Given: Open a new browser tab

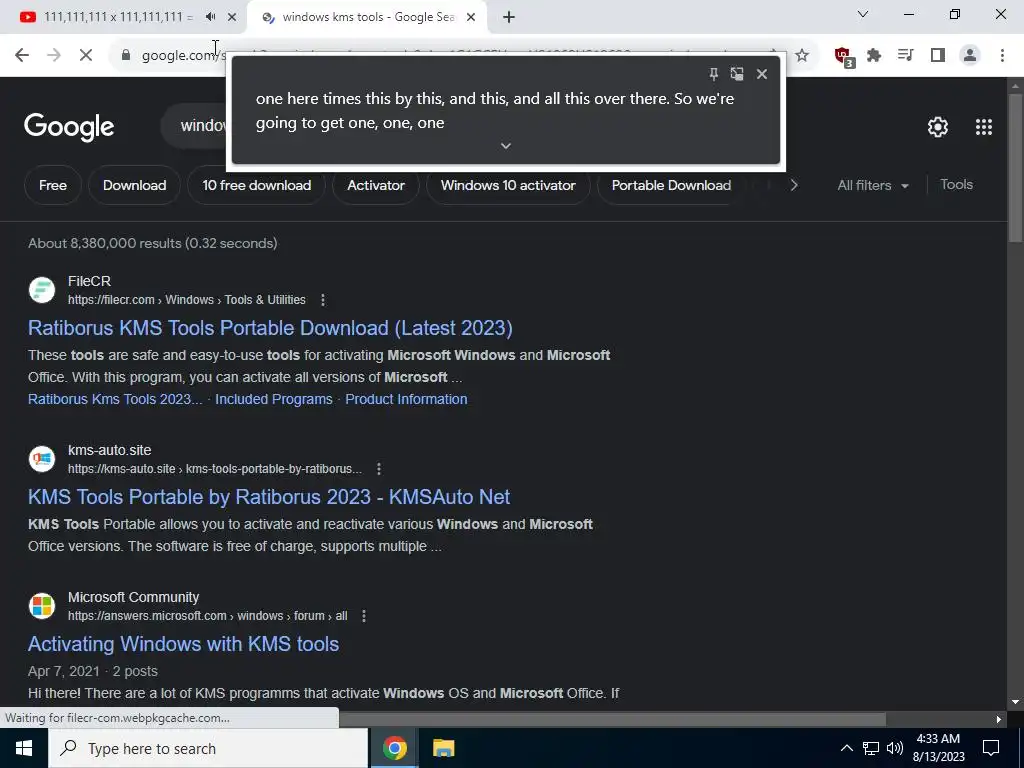Looking at the screenshot, I should pos(509,17).
